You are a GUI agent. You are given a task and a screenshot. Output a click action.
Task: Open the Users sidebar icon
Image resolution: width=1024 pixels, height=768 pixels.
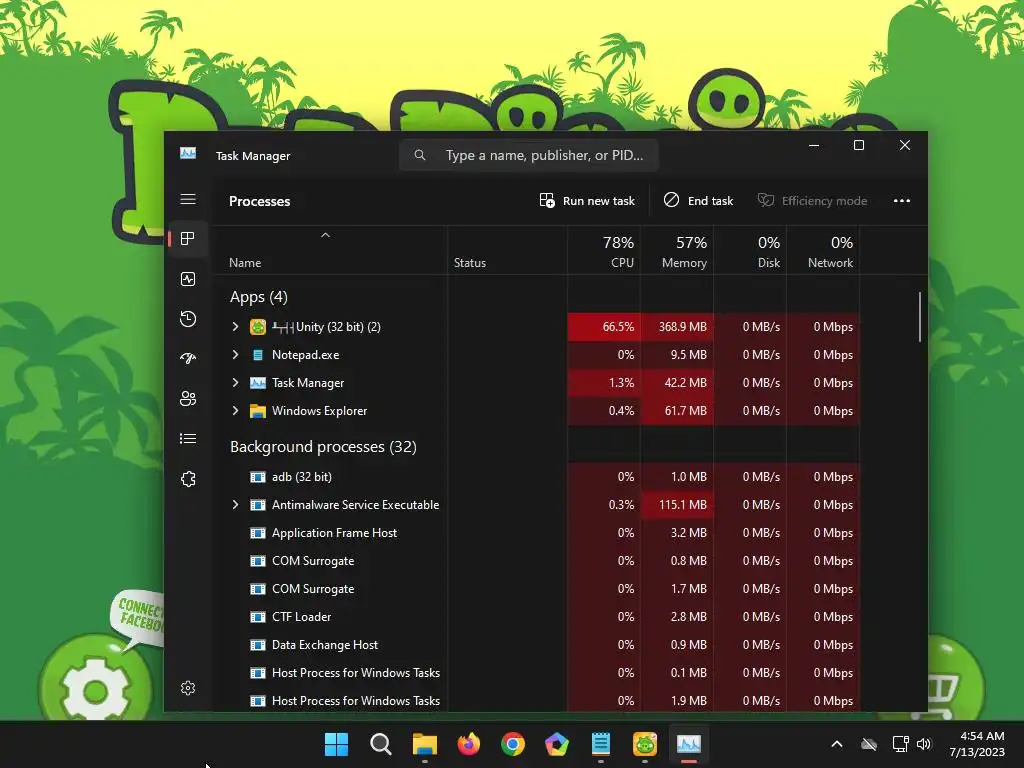point(188,398)
